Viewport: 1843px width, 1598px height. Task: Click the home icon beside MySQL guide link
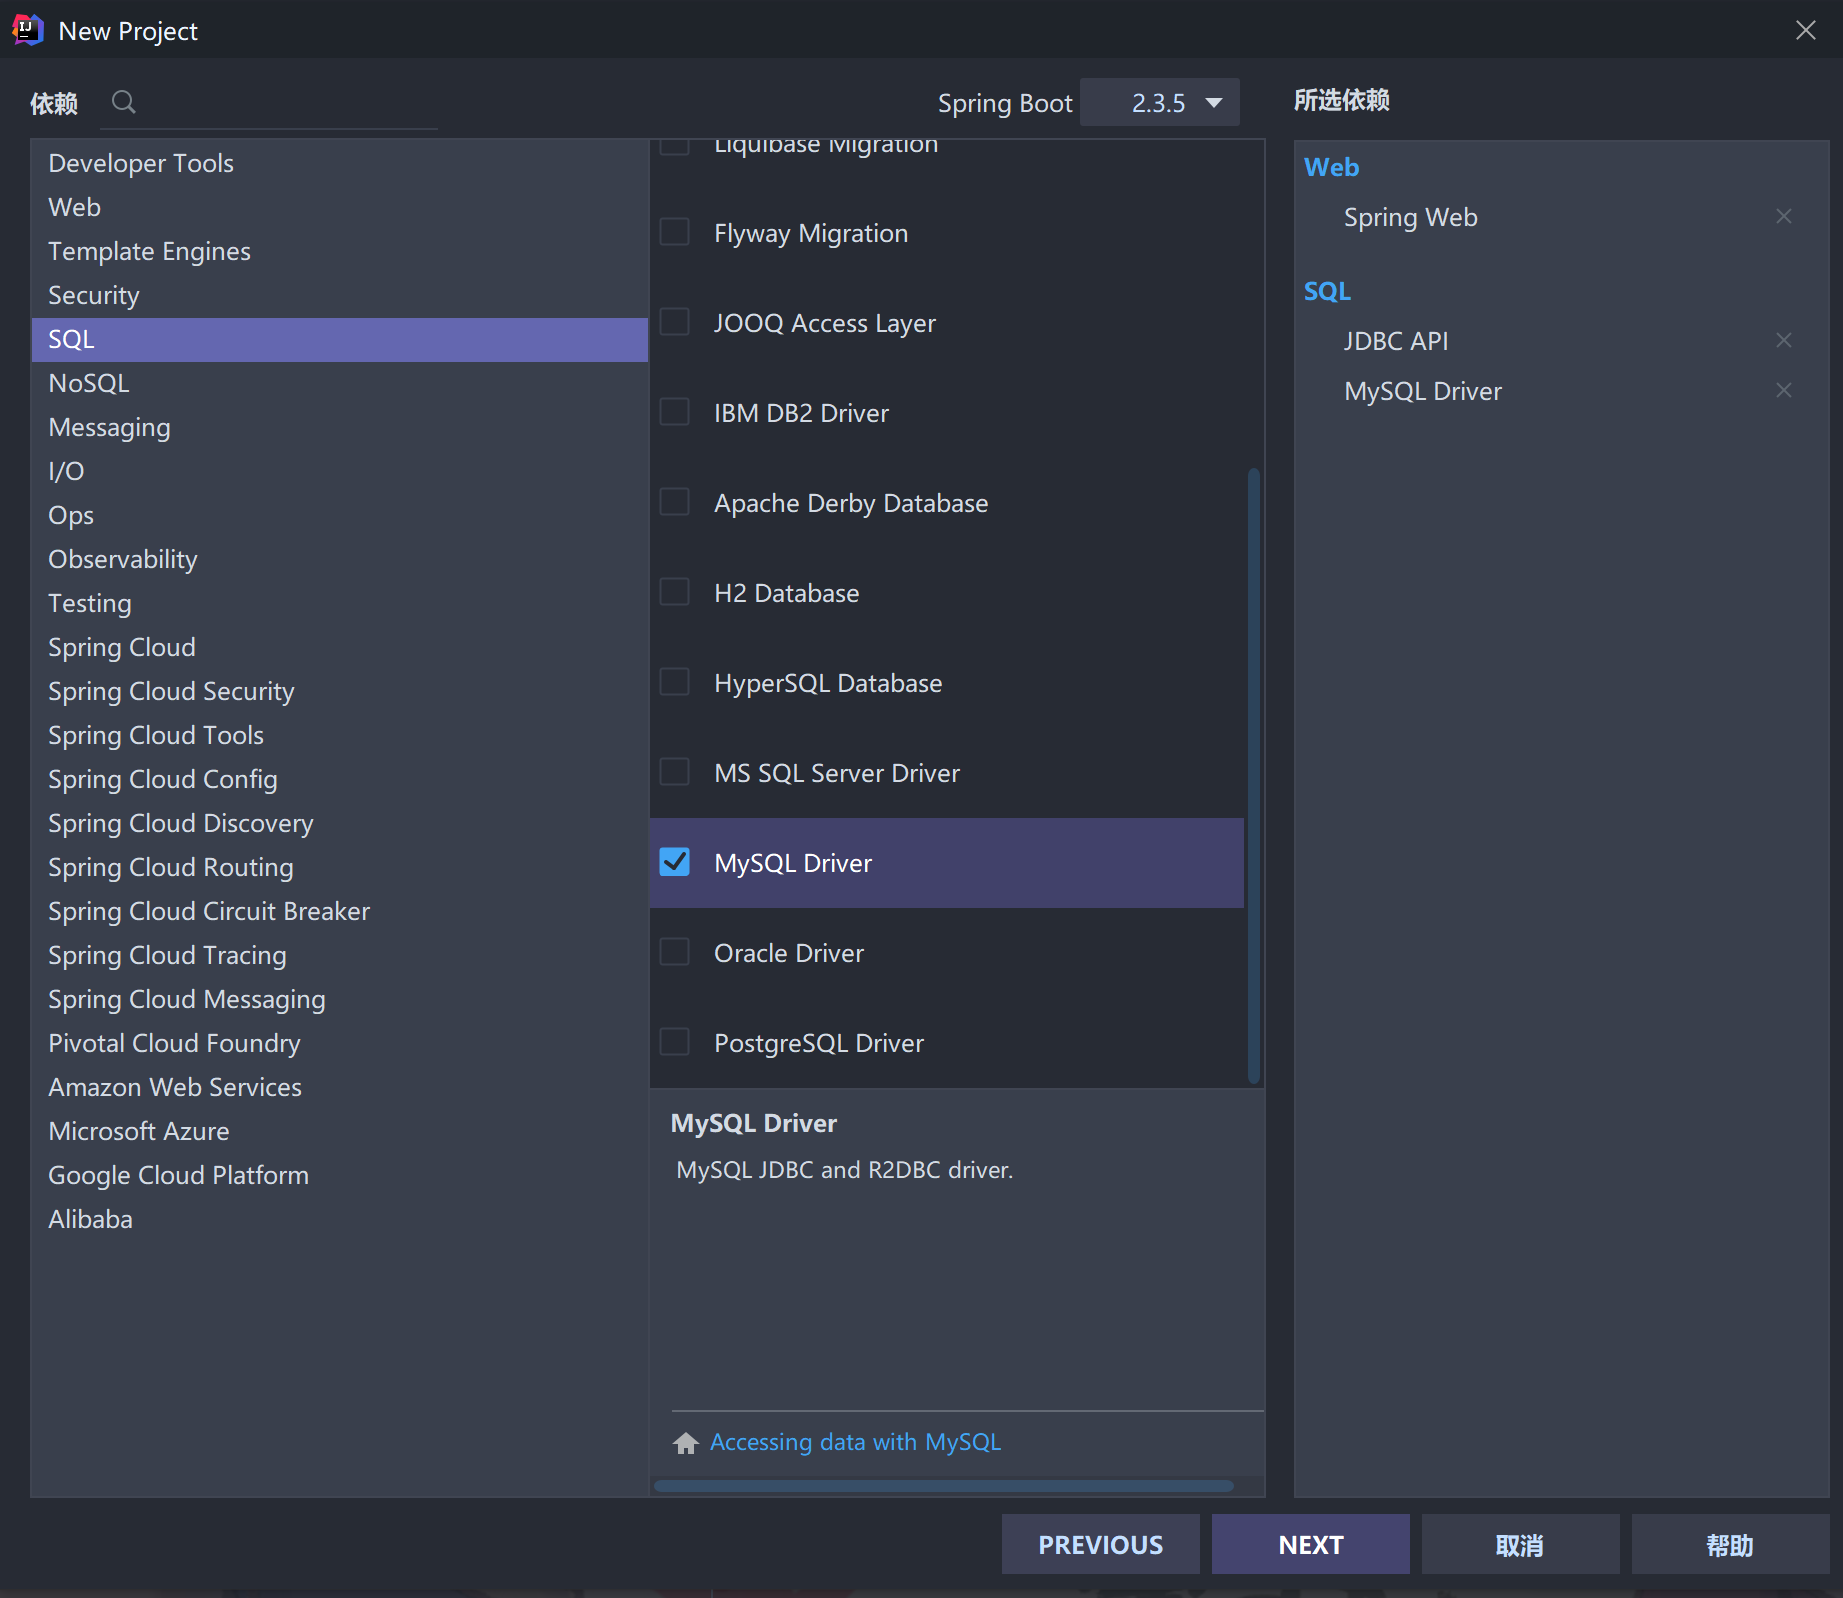click(x=686, y=1442)
